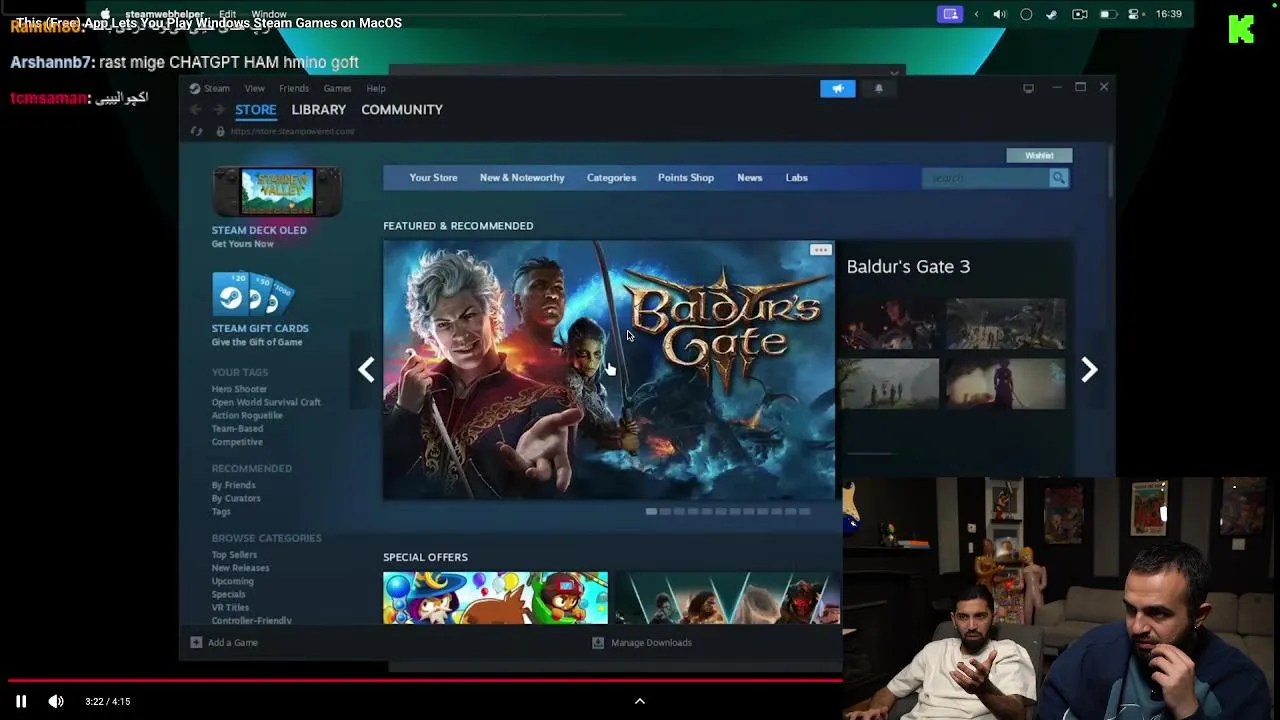Image resolution: width=1280 pixels, height=720 pixels.
Task: Browse New Releases category
Action: 240,568
